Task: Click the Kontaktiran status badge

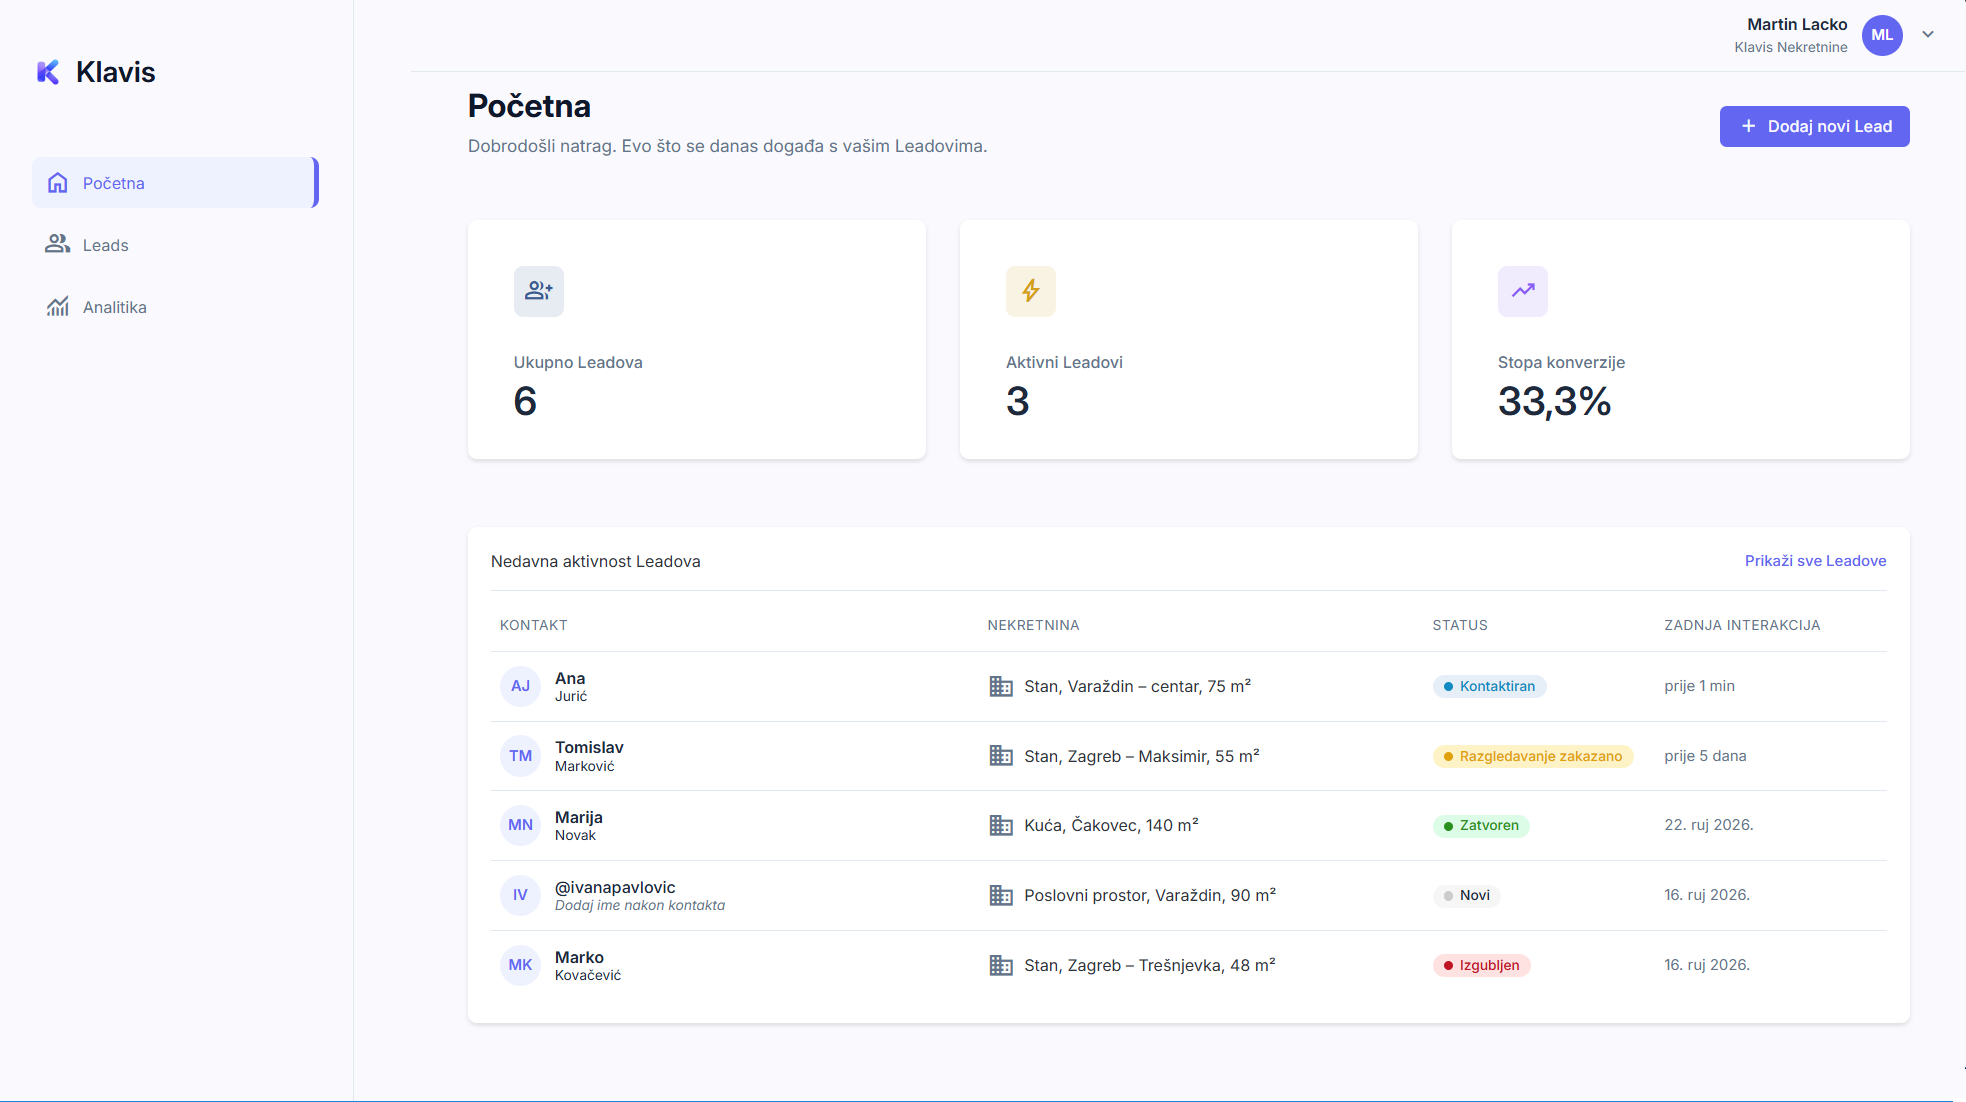Action: click(x=1489, y=686)
